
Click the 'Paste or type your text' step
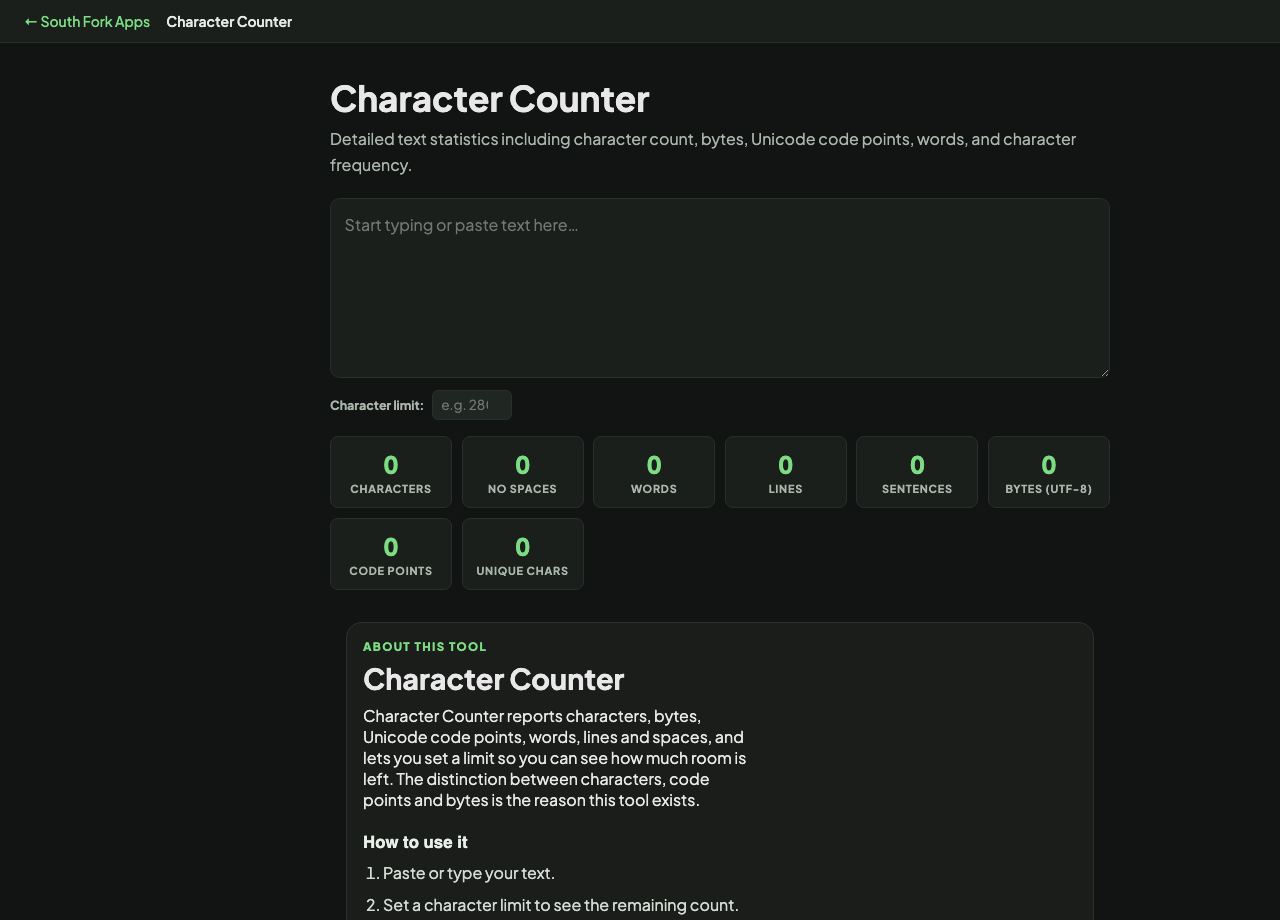tap(469, 873)
